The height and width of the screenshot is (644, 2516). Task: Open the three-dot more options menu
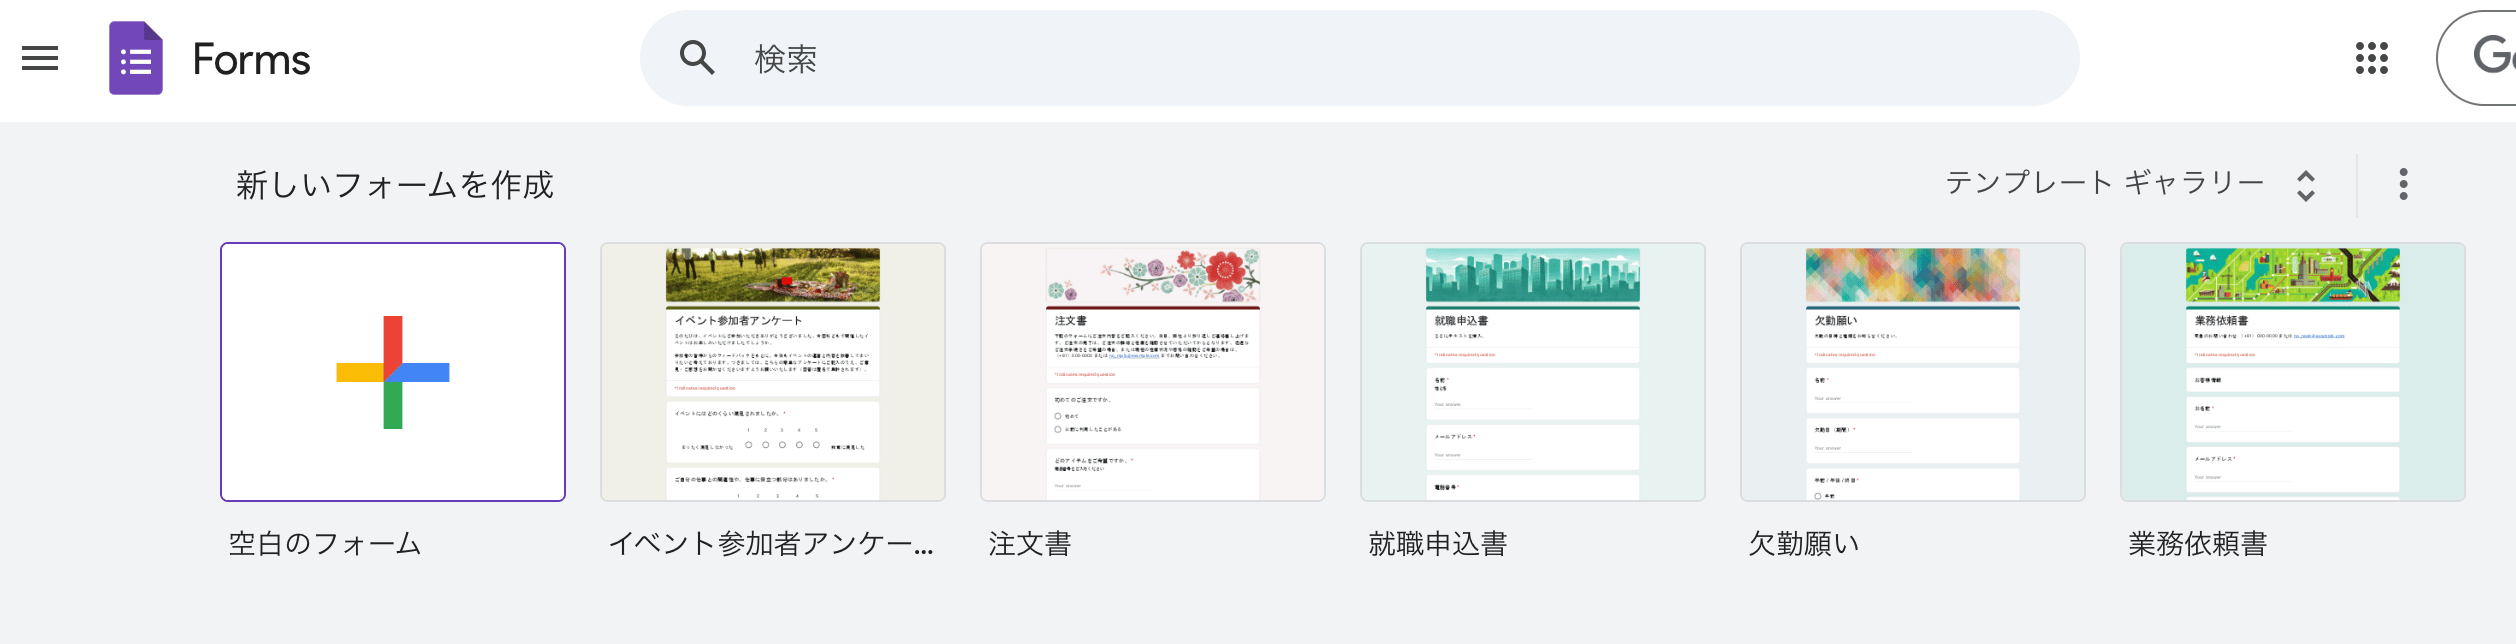pos(2403,184)
